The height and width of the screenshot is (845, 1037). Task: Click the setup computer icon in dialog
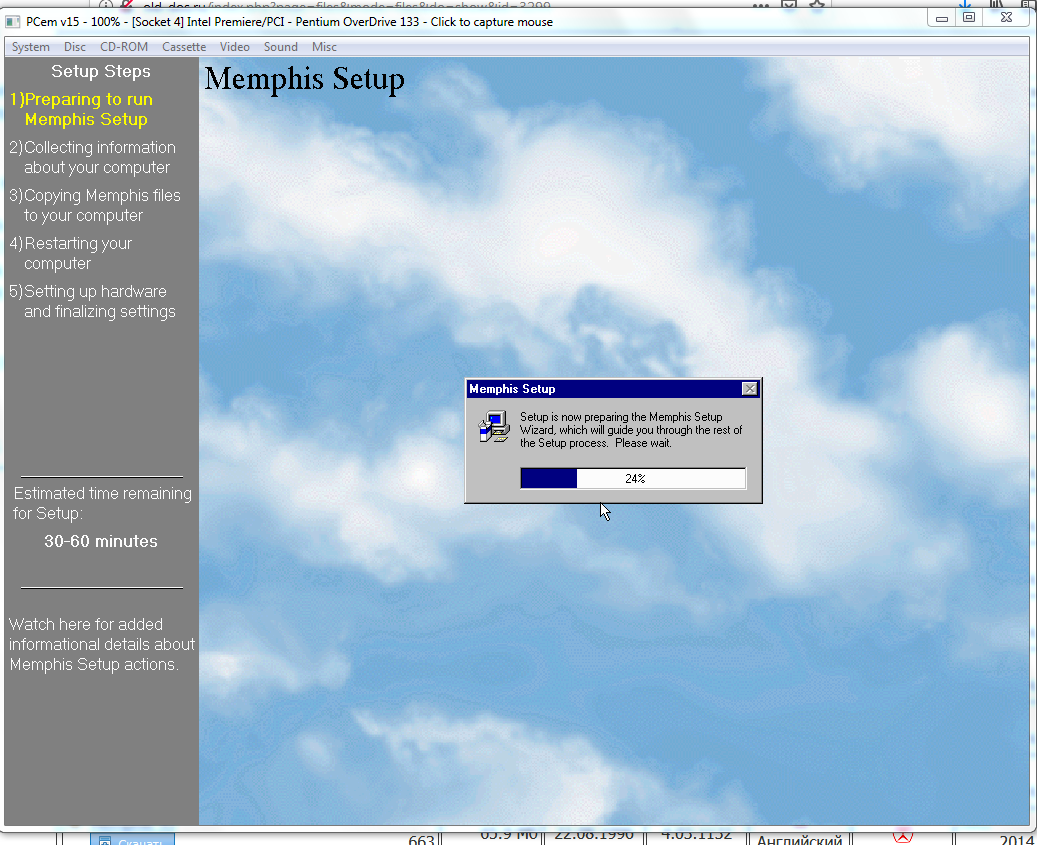click(x=494, y=426)
